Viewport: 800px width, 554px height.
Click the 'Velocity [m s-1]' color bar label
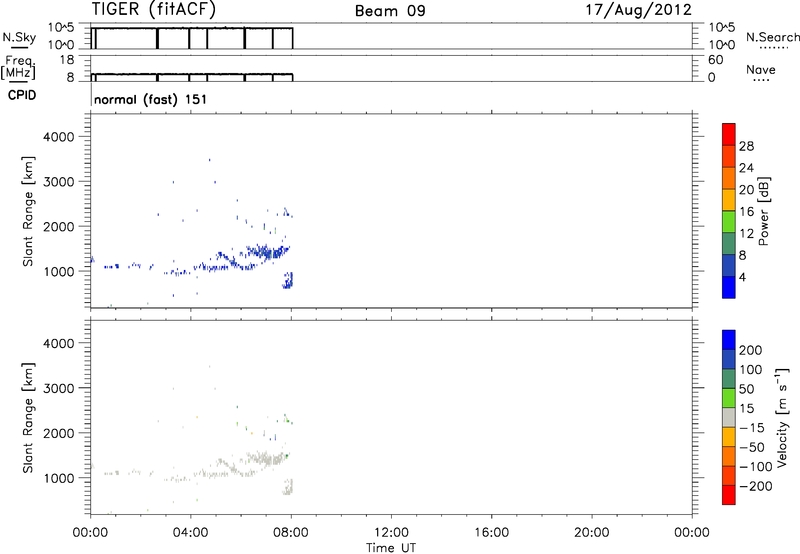pyautogui.click(x=781, y=417)
